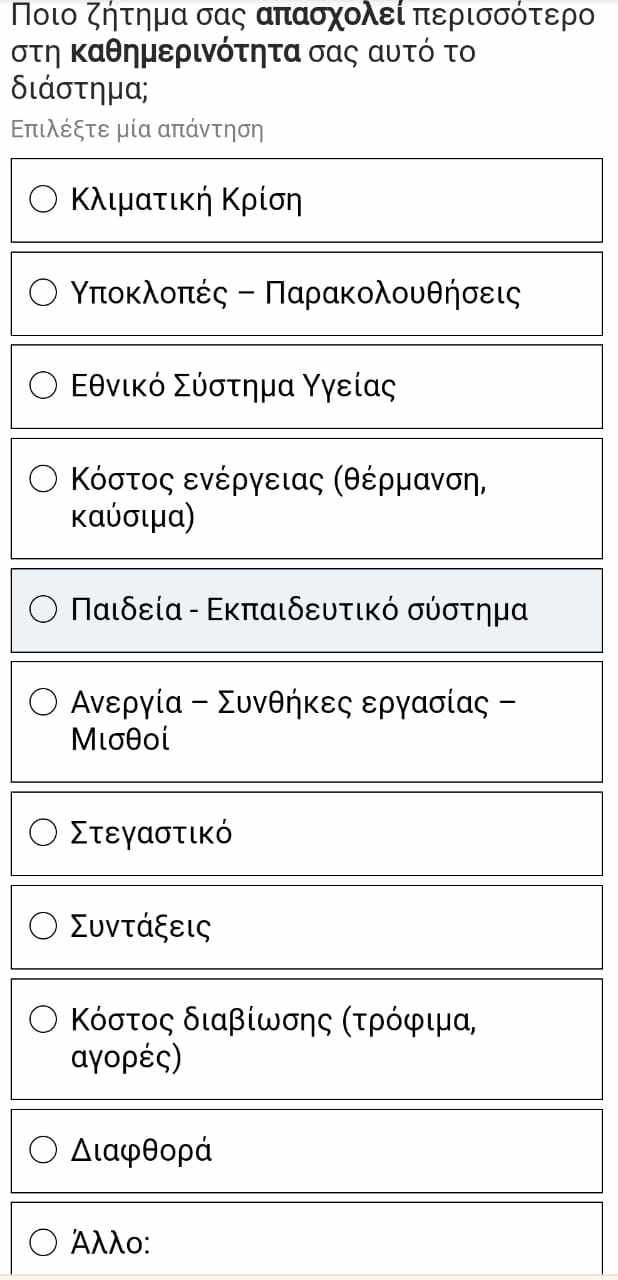The image size is (618, 1280).
Task: Click the 'Μισθοί' text in the unemployment option
Action: click(x=121, y=740)
